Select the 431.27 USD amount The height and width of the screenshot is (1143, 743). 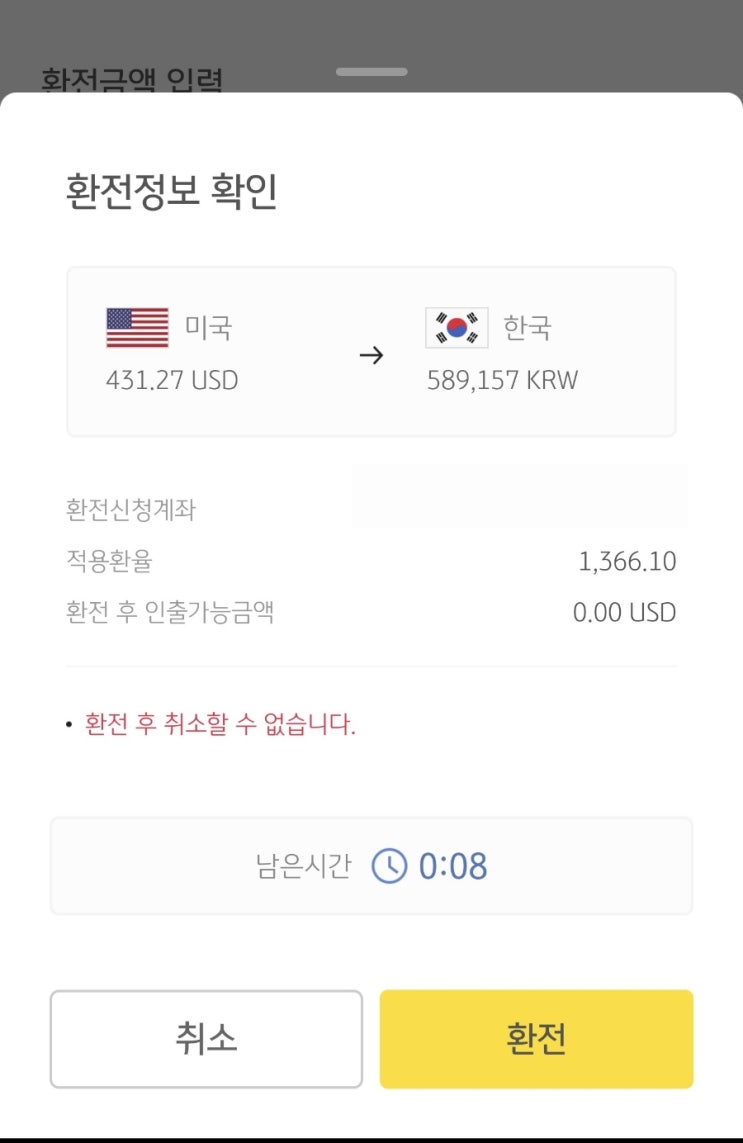(x=172, y=381)
